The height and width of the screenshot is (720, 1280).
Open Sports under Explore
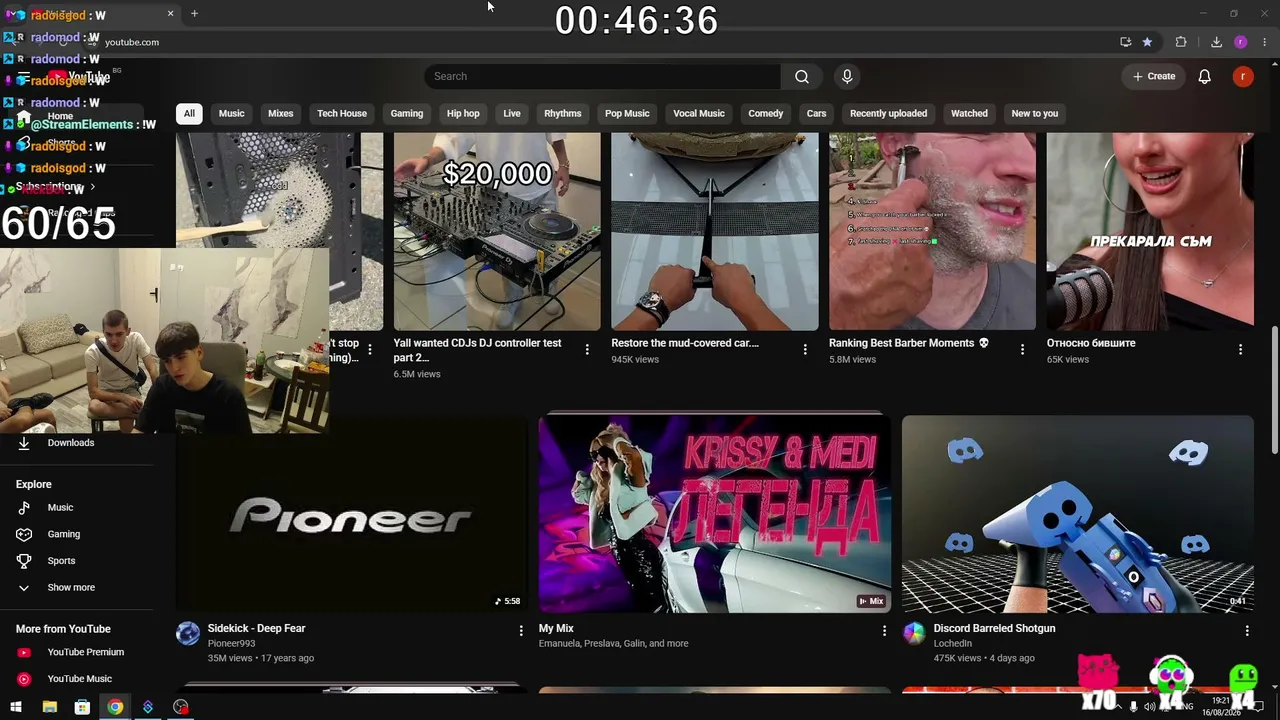61,561
